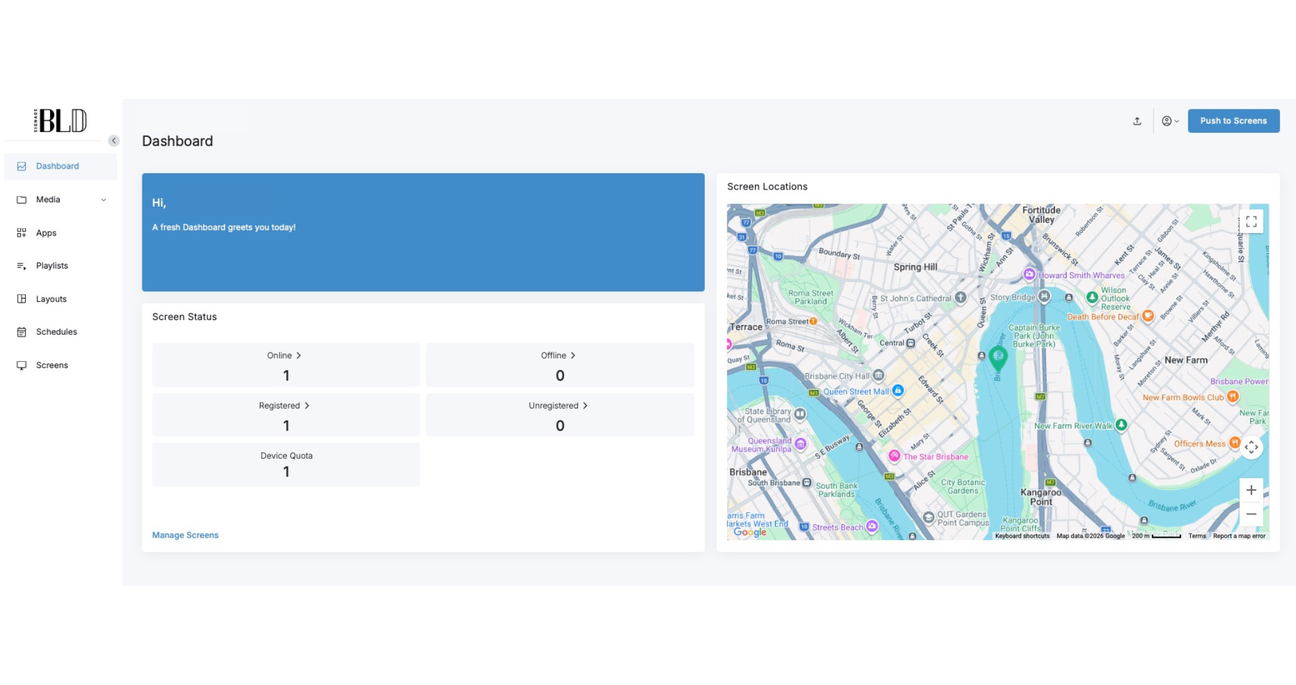Click the Layouts icon in sidebar
1296x685 pixels.
(22, 299)
